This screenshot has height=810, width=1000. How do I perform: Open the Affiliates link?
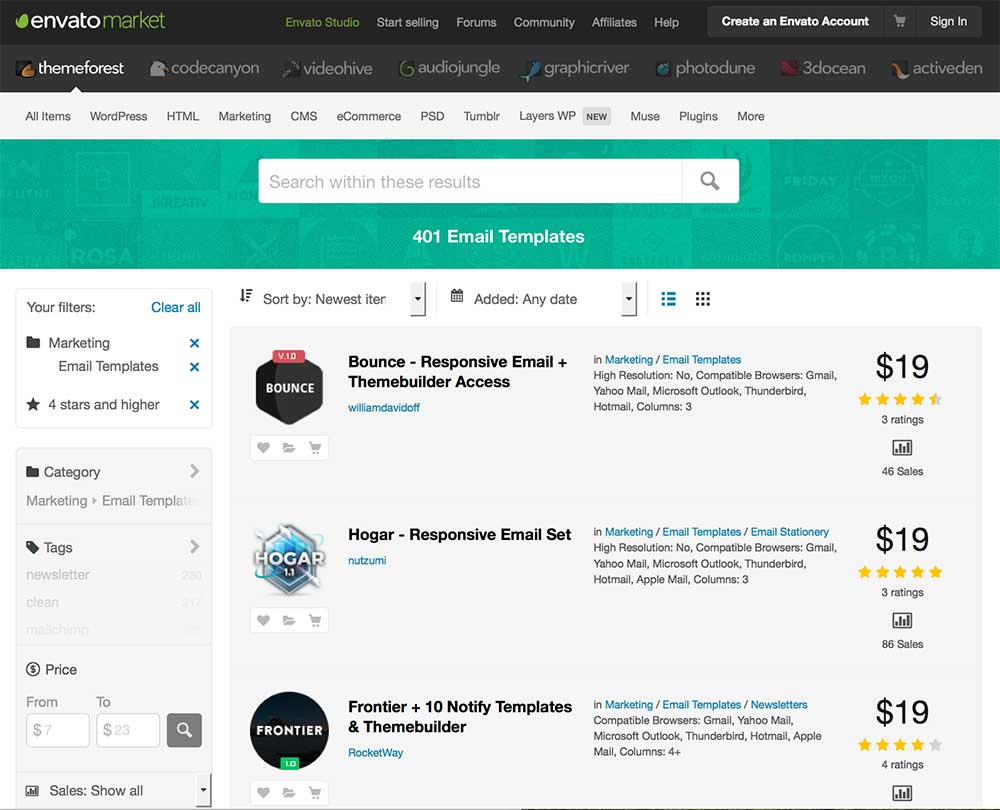[x=614, y=22]
